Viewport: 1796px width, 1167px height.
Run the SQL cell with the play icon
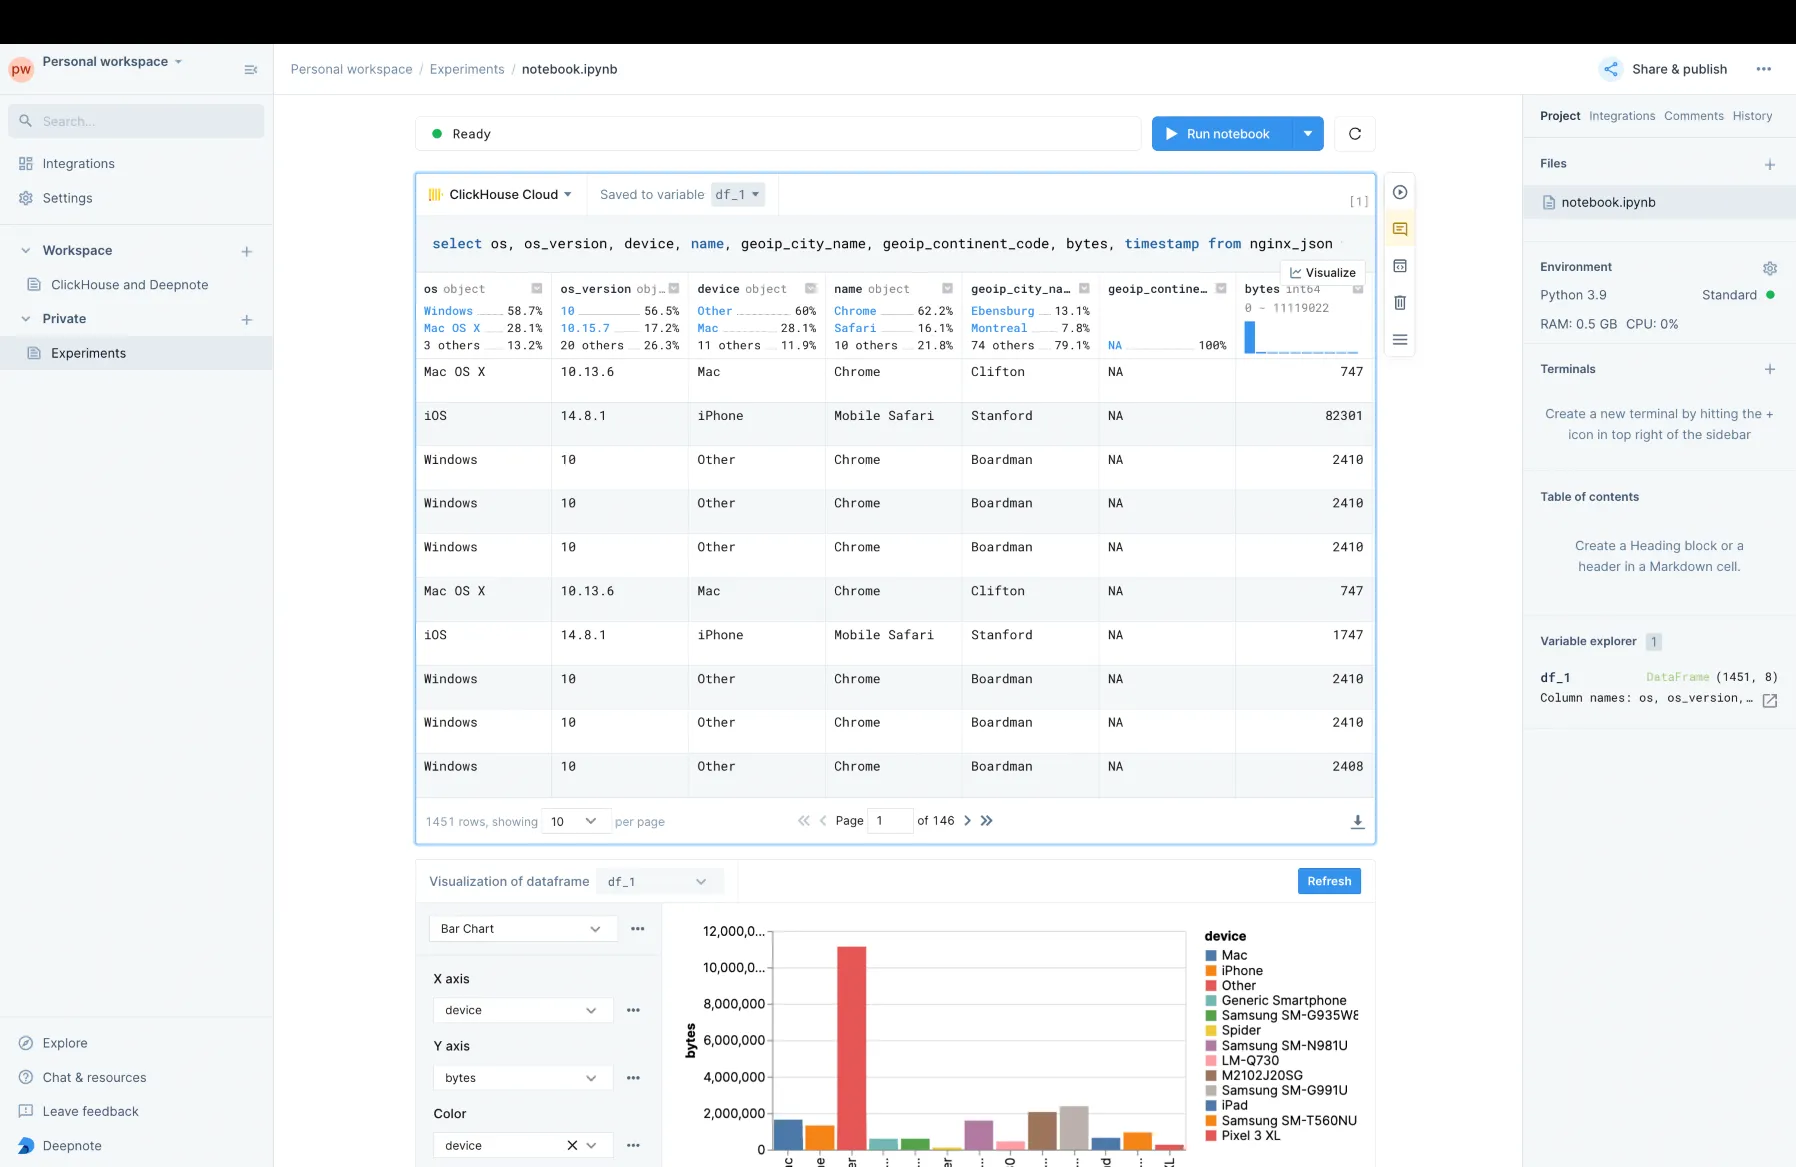click(1400, 192)
